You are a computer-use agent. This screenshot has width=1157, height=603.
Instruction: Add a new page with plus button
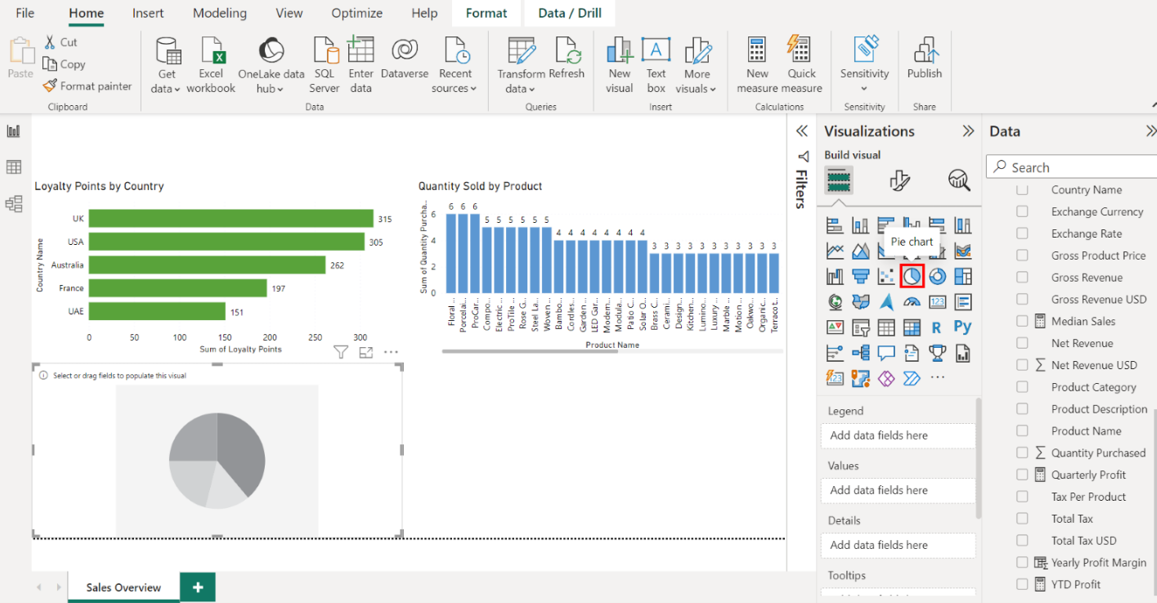(198, 587)
